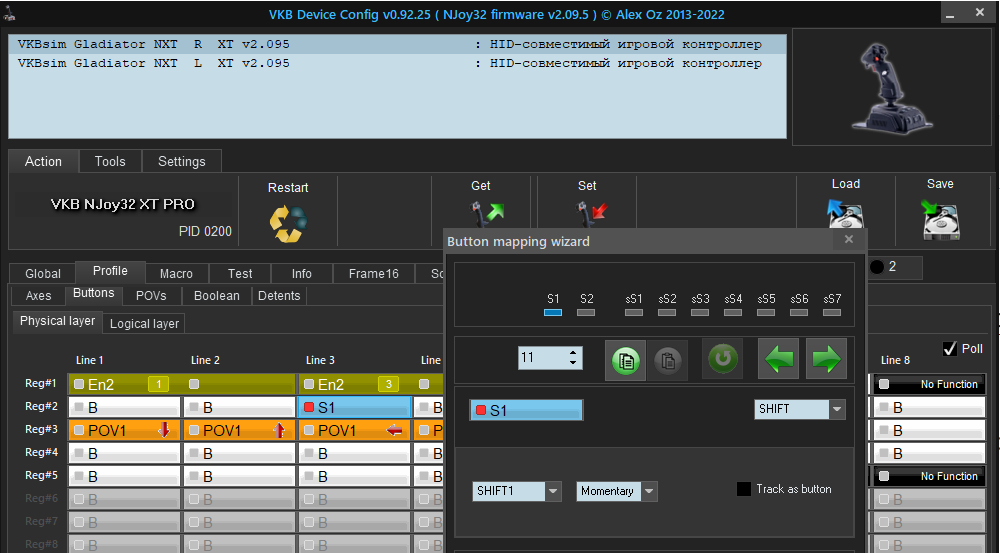This screenshot has width=1000, height=553.
Task: Switch to the Frame16 tab
Action: 374,274
